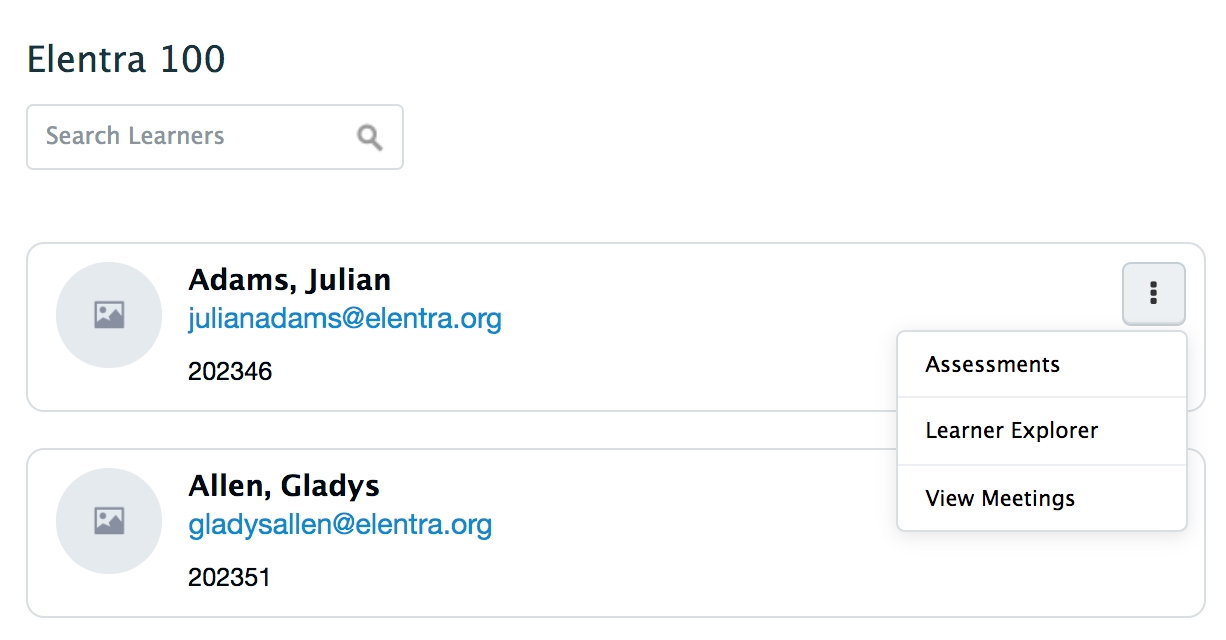The height and width of the screenshot is (640, 1226).
Task: Open the three-dot menu for Julian Adams
Action: pos(1153,293)
